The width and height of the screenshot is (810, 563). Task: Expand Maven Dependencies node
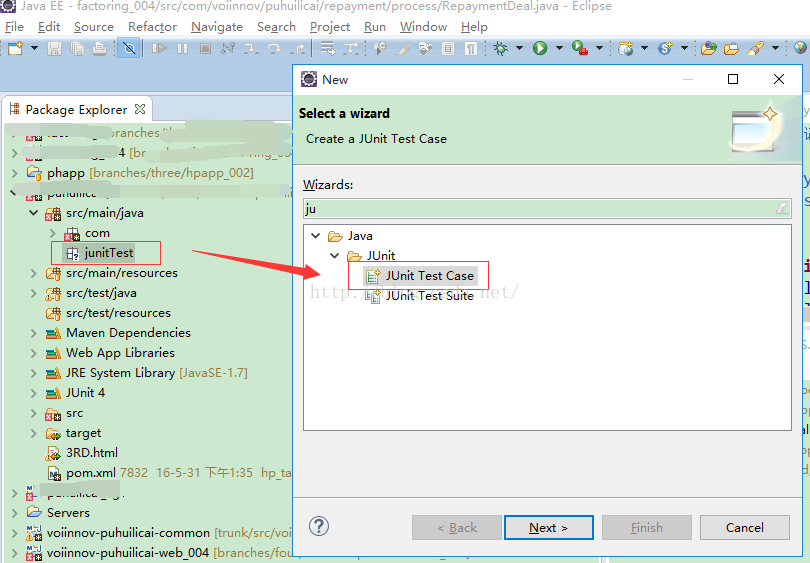[x=34, y=333]
